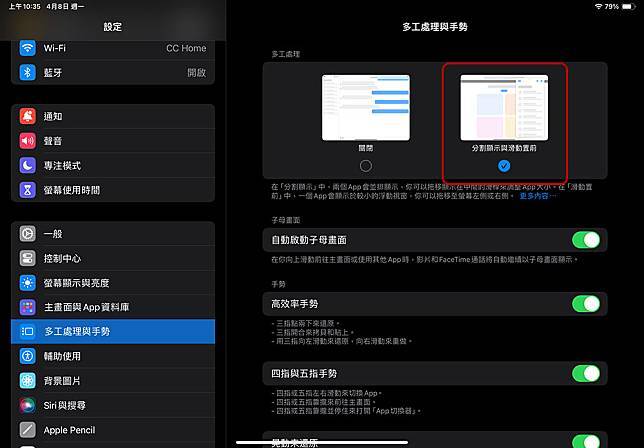Tap the 關閉 mode preview thumbnail
Viewport: 644px width, 448px height.
pos(366,108)
